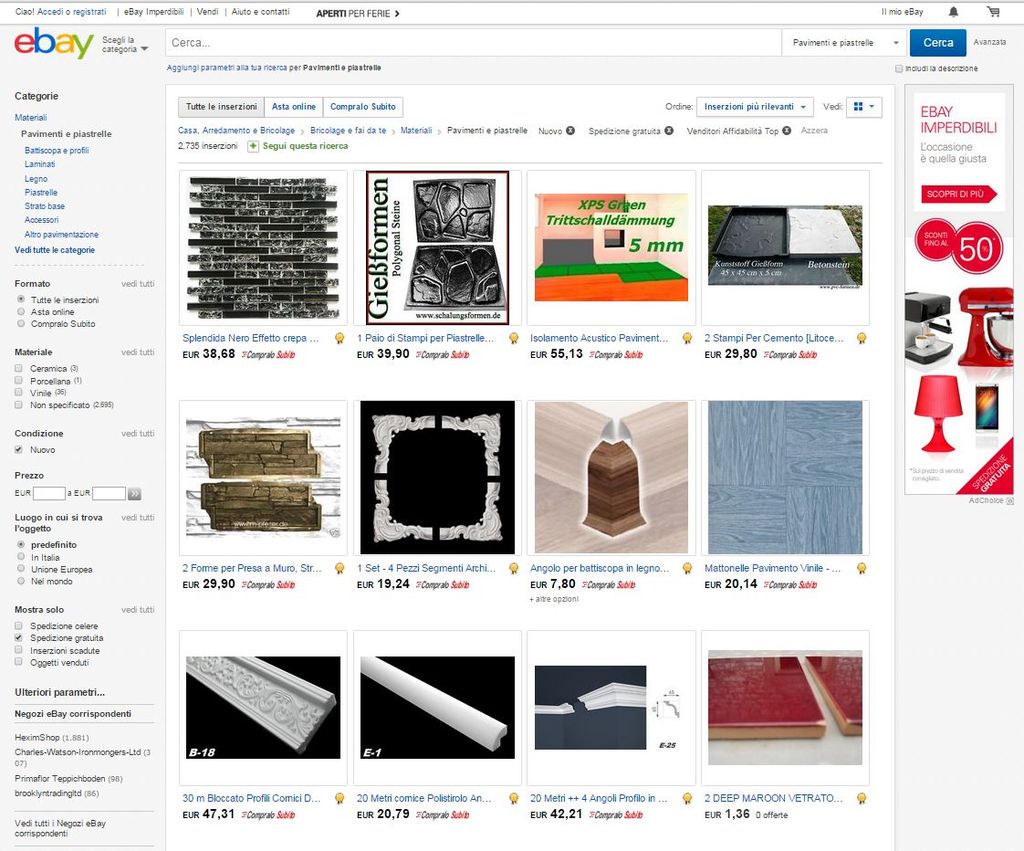The image size is (1024, 851).
Task: Open the Pavimenti e piastrelle search category dropdown
Action: coord(845,43)
